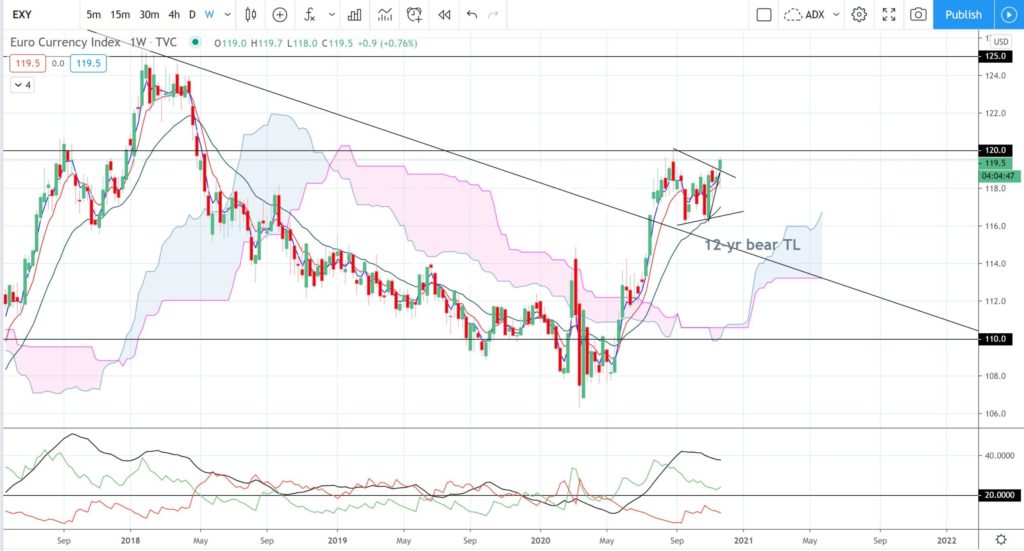Click the 2021 label on time axis
Screen dimensions: 1024x551
click(x=743, y=541)
